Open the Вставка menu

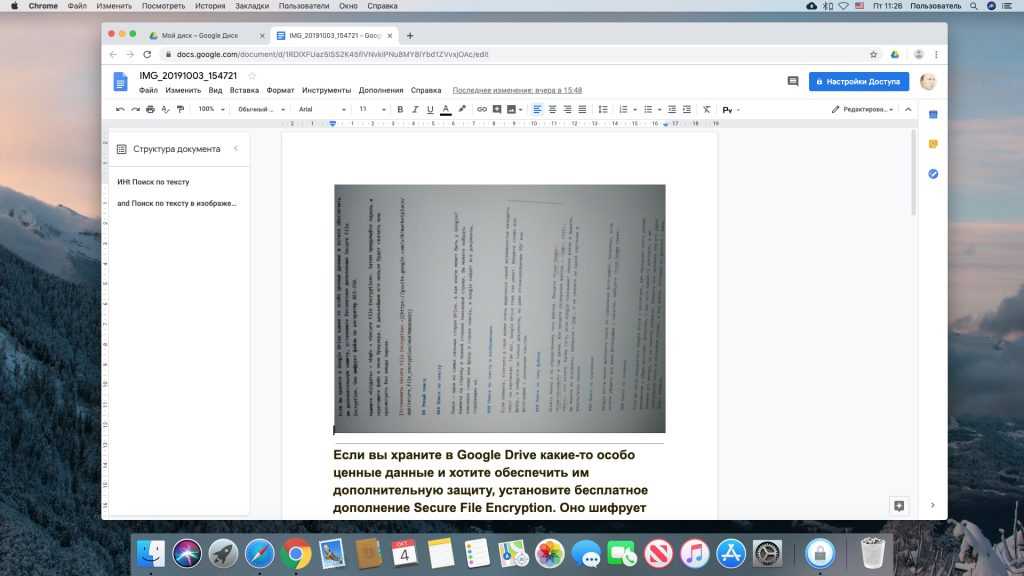(x=244, y=90)
